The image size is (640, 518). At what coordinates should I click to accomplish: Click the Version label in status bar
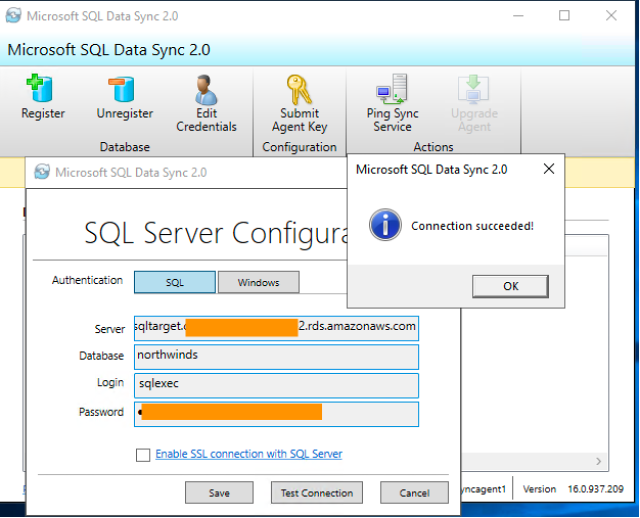coord(540,489)
